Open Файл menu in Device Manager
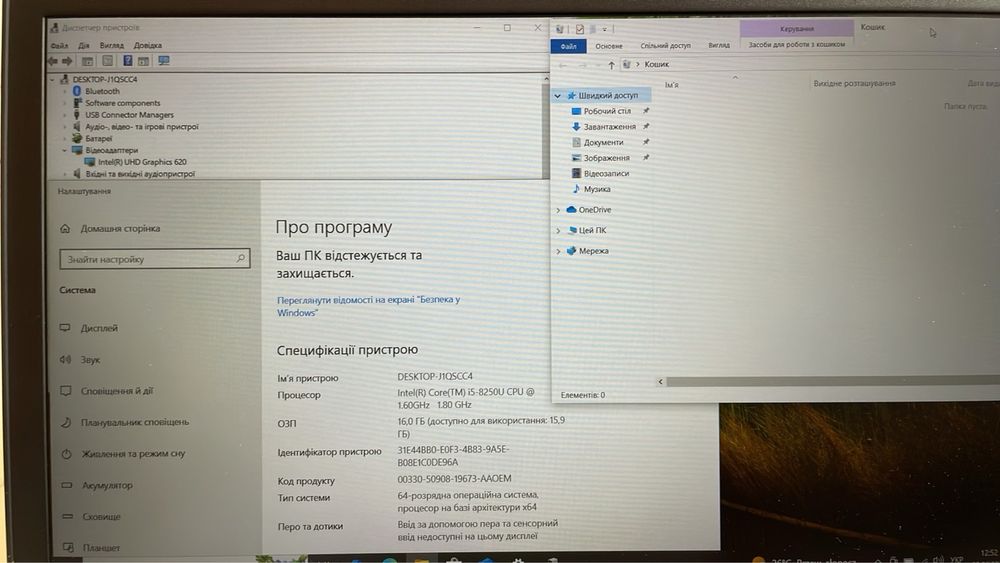 59,46
